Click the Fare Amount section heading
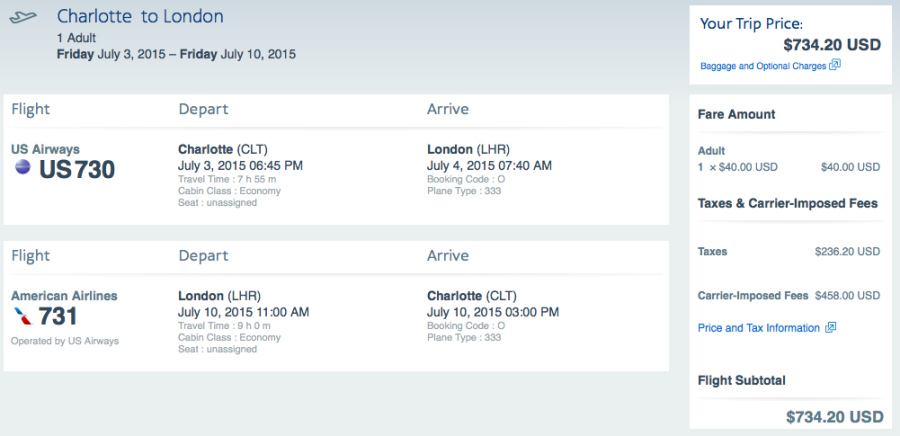This screenshot has width=900, height=436. (736, 114)
